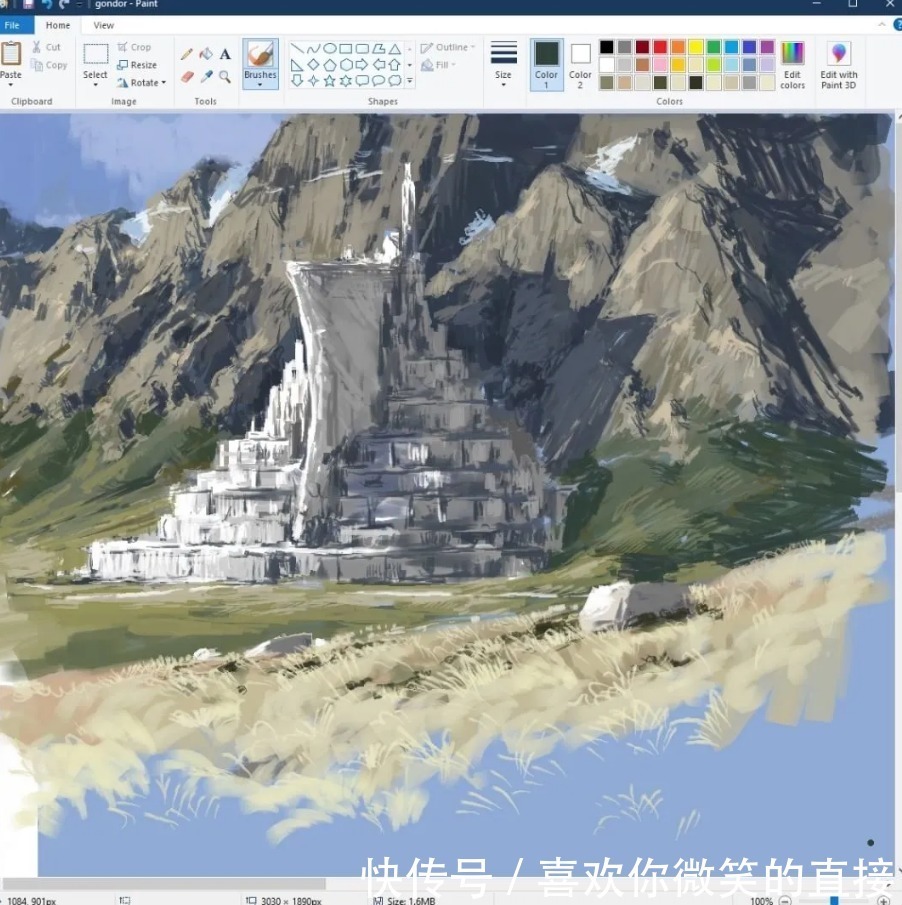Select the Brushes tool
The height and width of the screenshot is (905, 902).
260,60
